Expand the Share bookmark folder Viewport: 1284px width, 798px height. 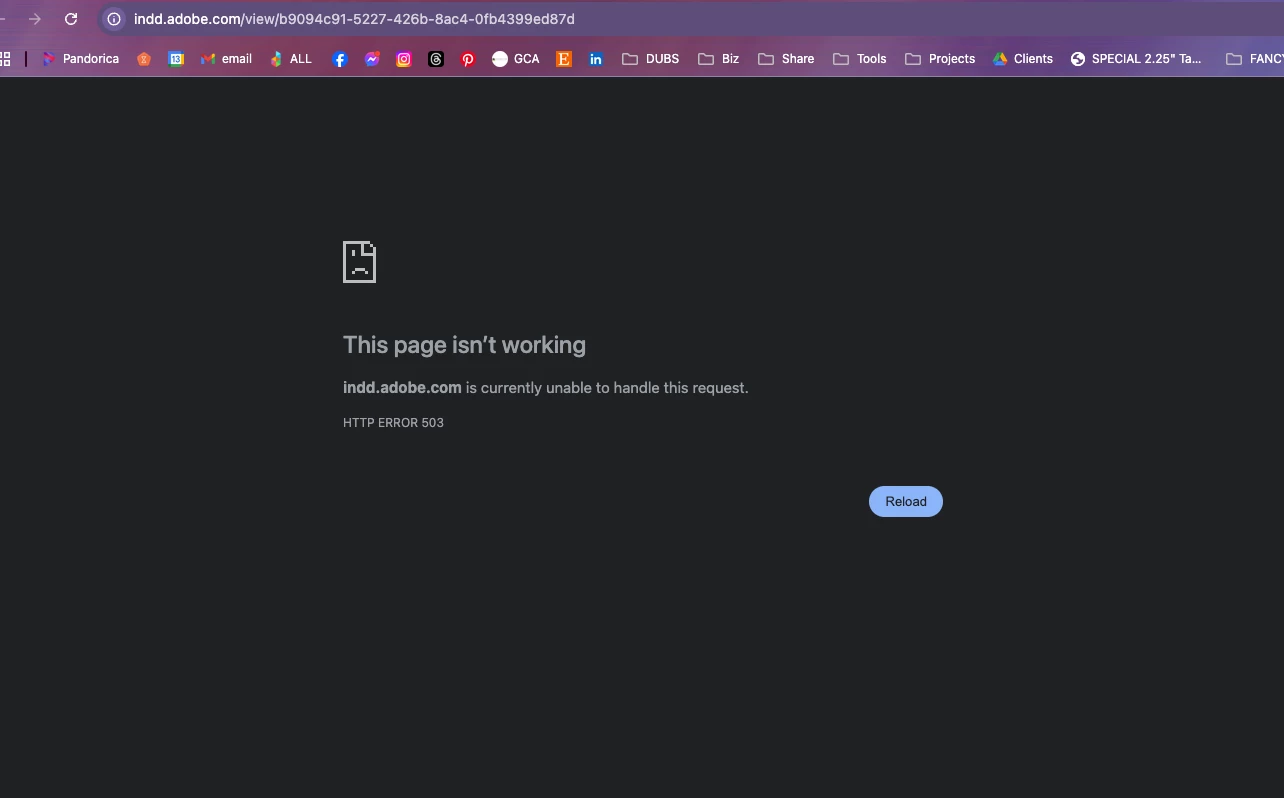click(x=786, y=59)
